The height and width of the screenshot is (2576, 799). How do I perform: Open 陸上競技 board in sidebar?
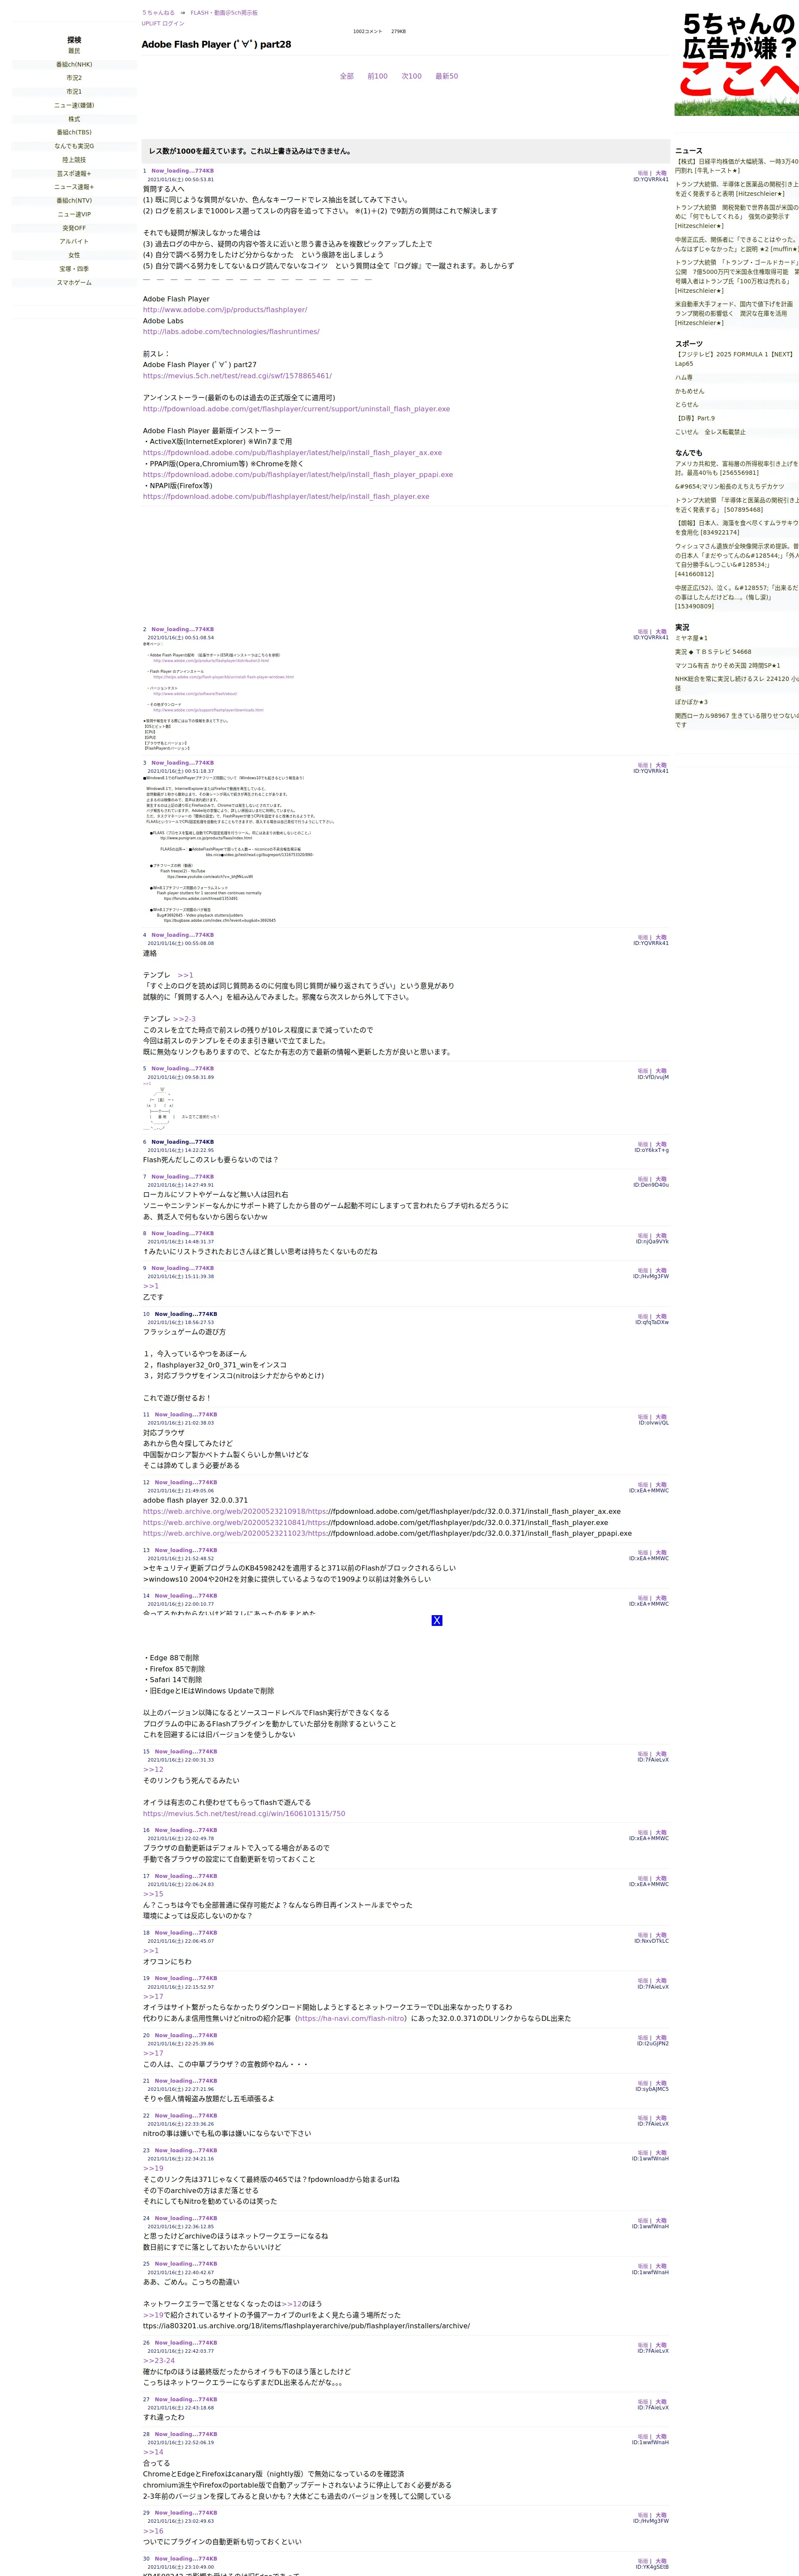(74, 160)
